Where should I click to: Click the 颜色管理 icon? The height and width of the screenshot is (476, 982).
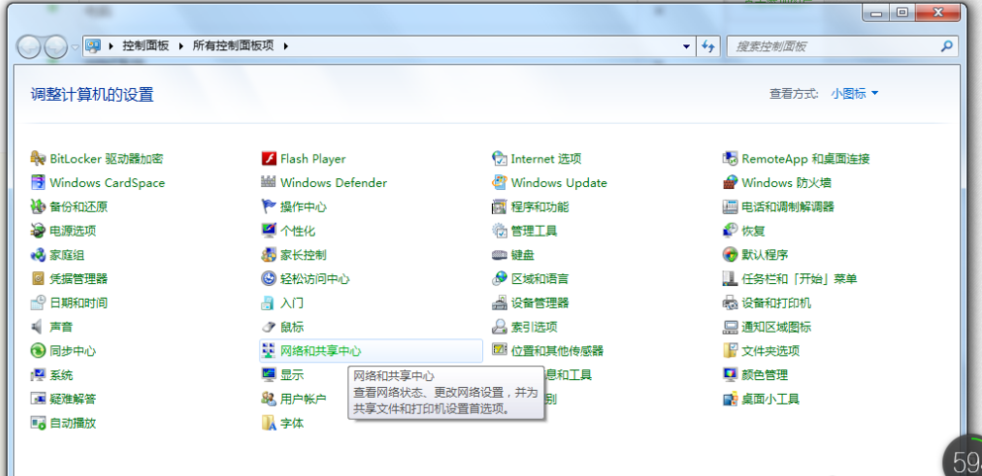tap(731, 375)
